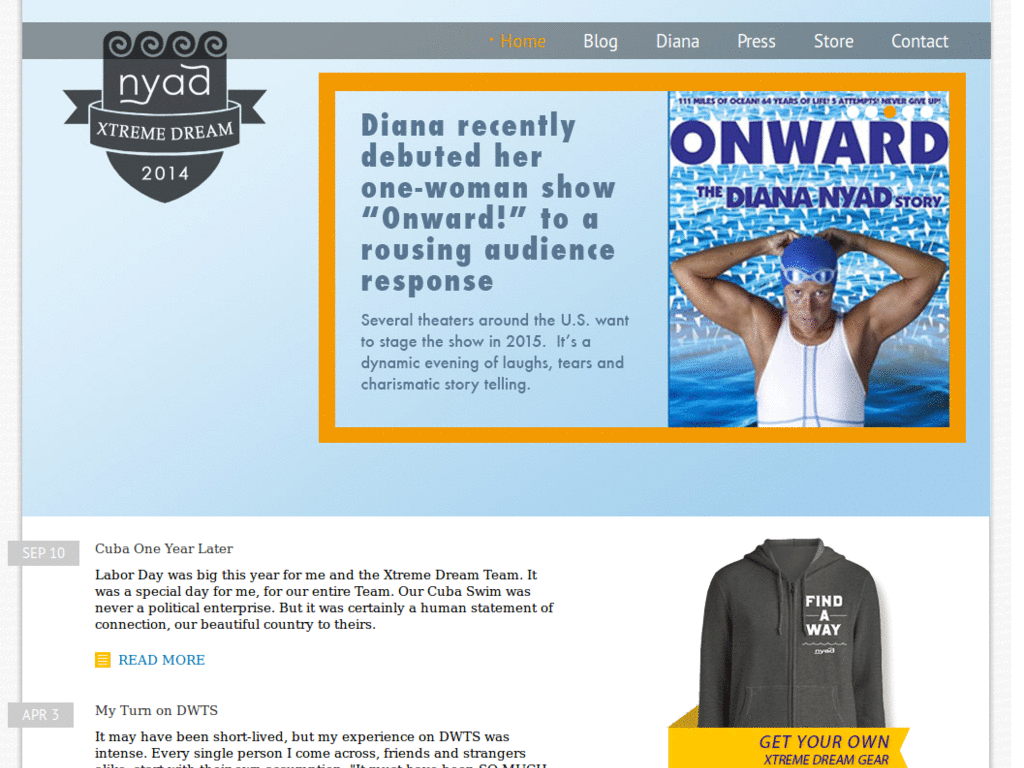
Task: Click the APR 3 date tag
Action: coord(40,715)
